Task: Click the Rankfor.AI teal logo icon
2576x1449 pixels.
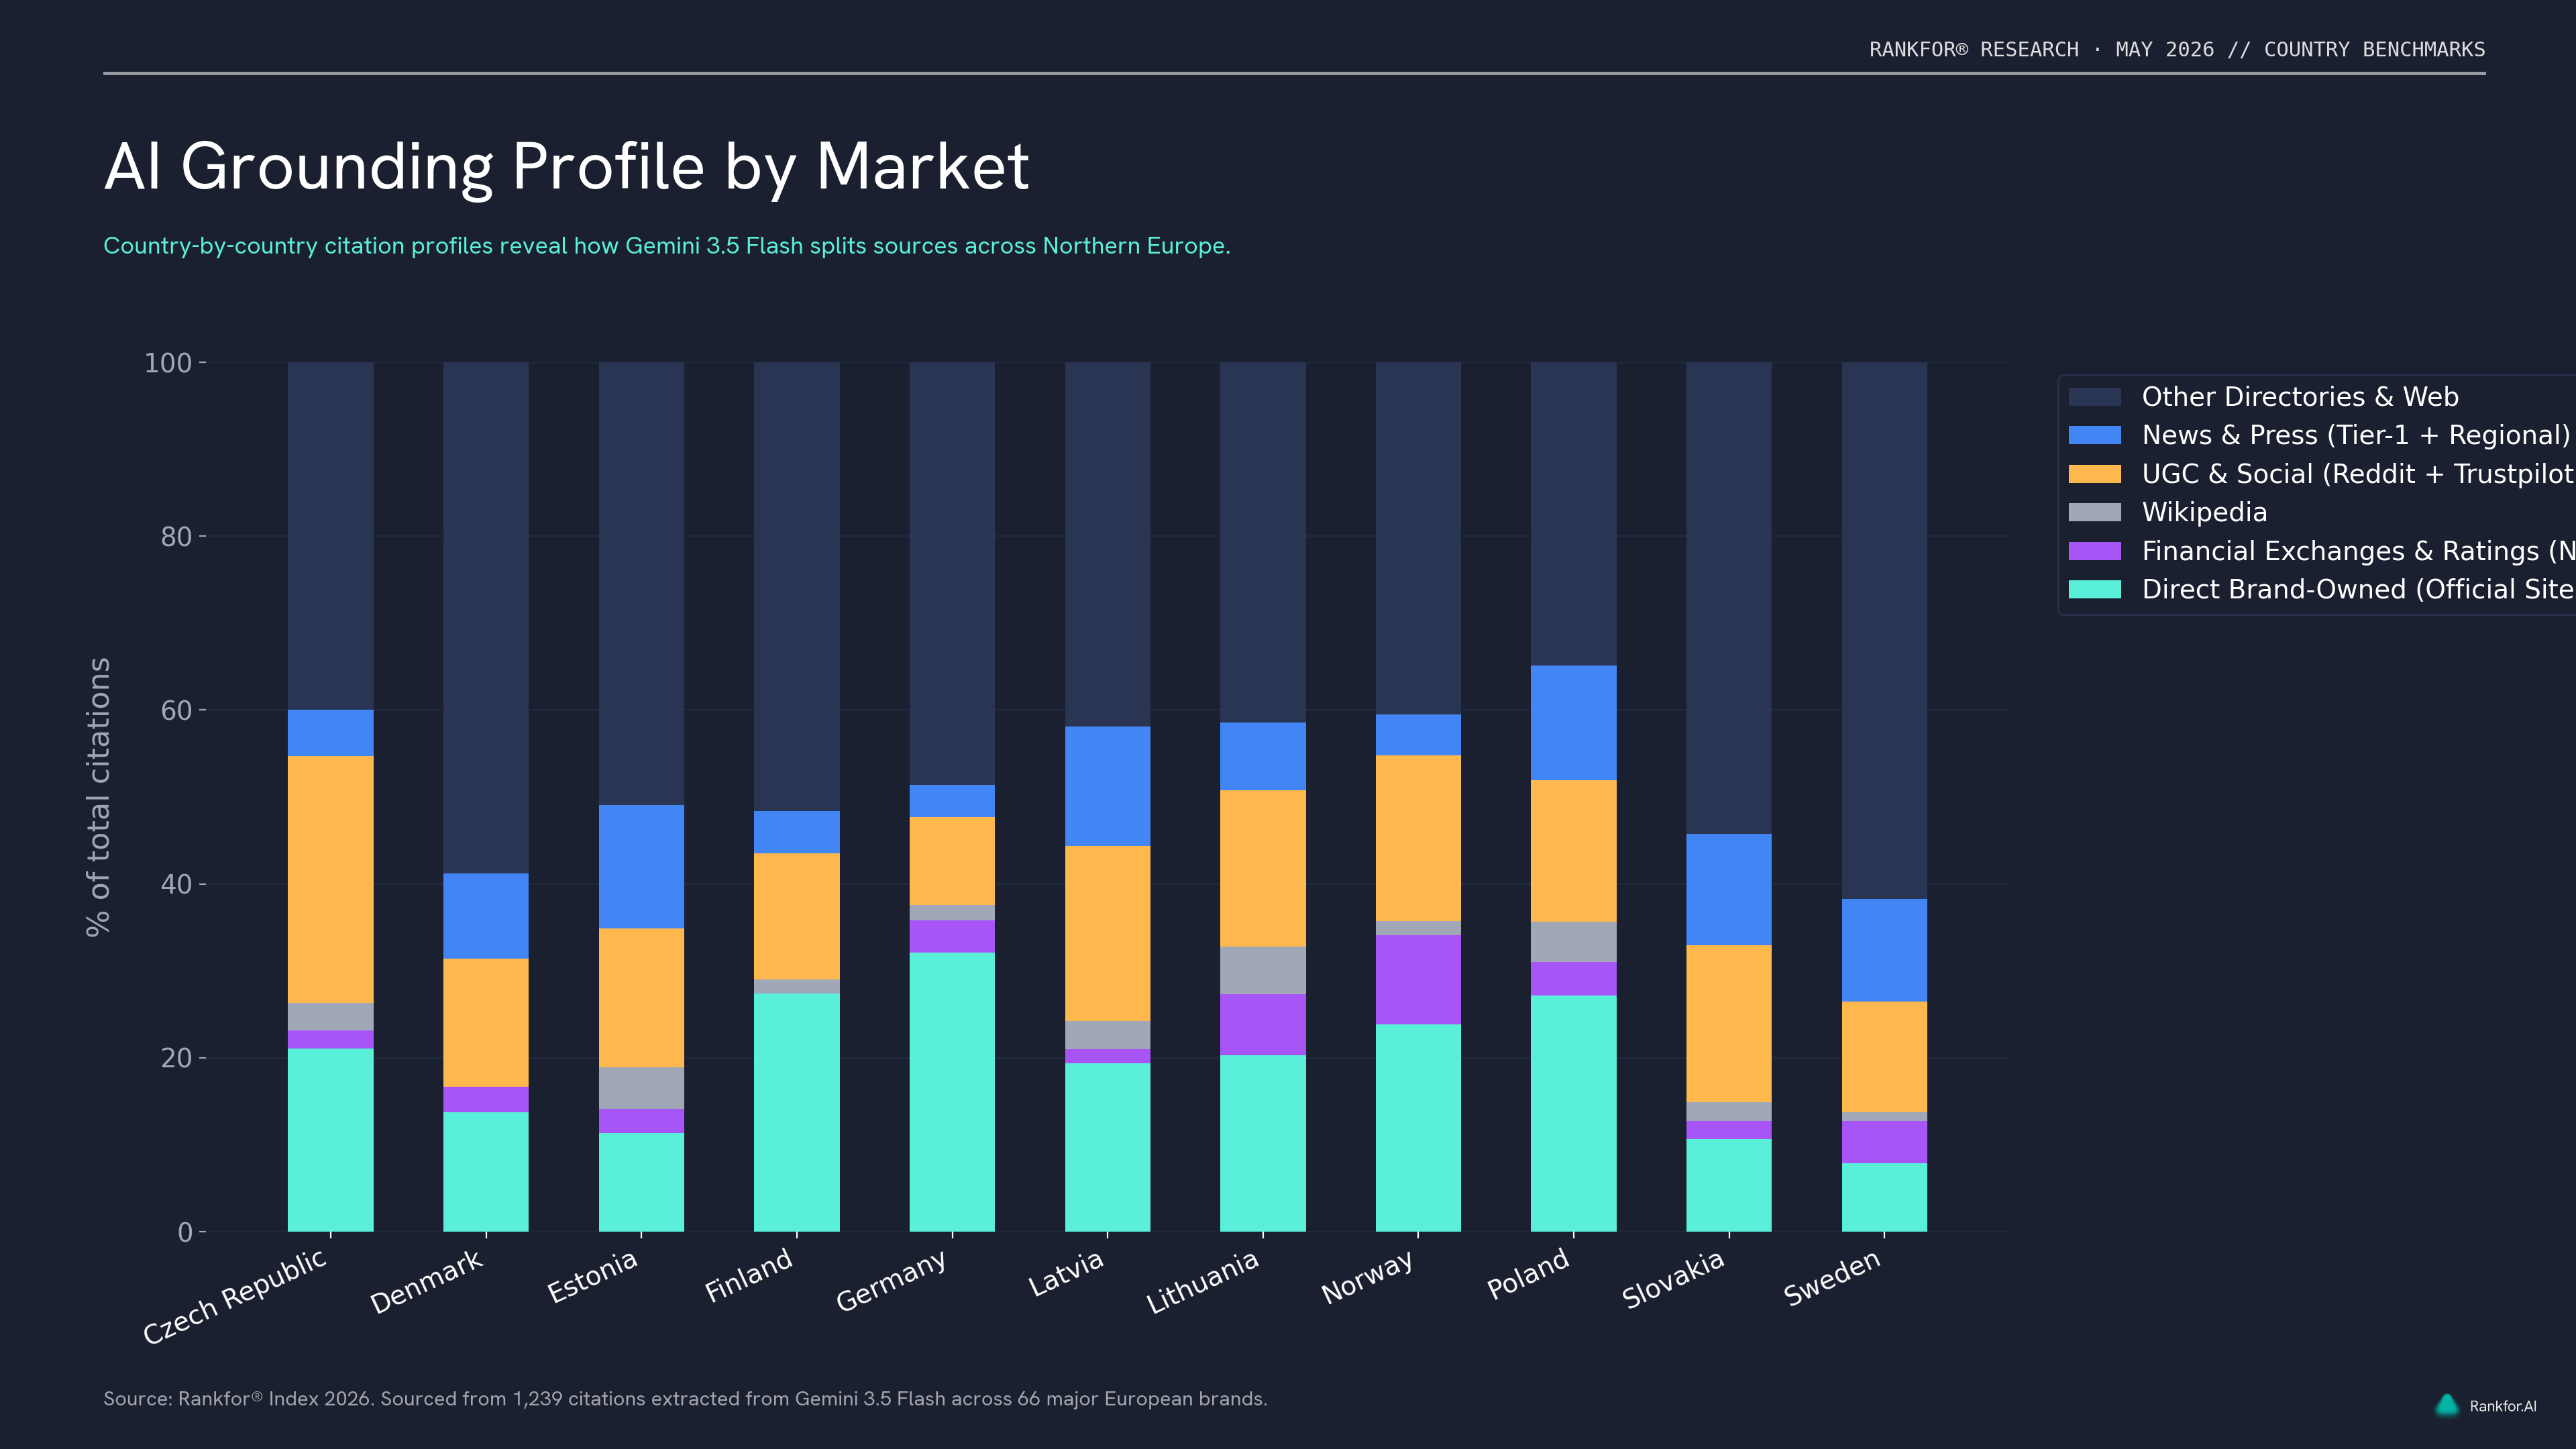Action: [x=2447, y=1405]
